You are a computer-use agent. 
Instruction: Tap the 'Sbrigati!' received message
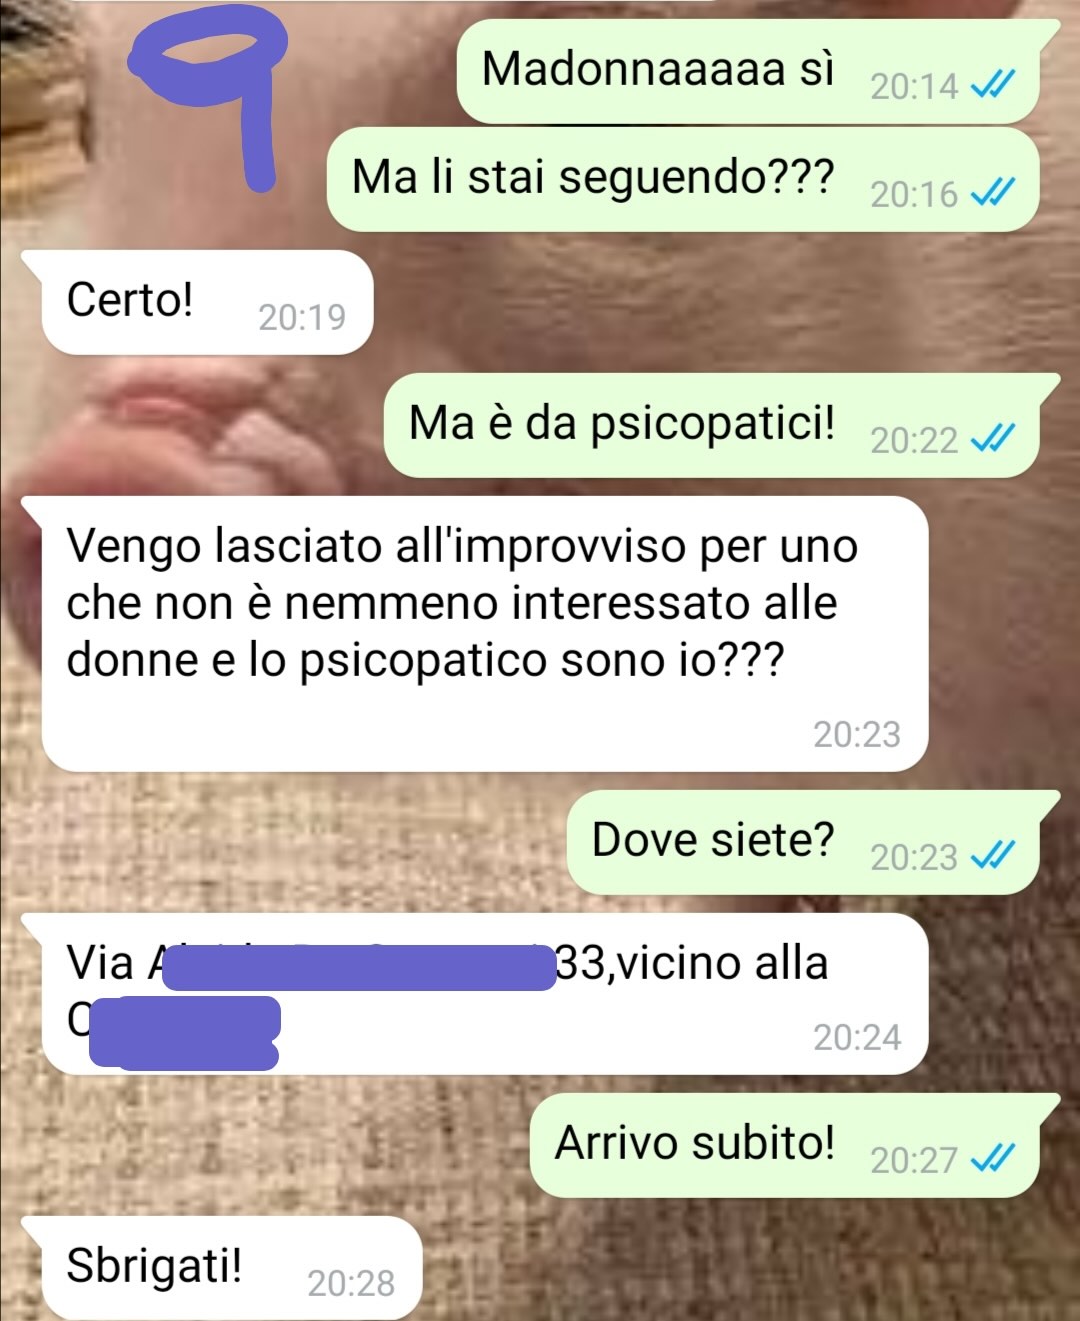point(221,1268)
